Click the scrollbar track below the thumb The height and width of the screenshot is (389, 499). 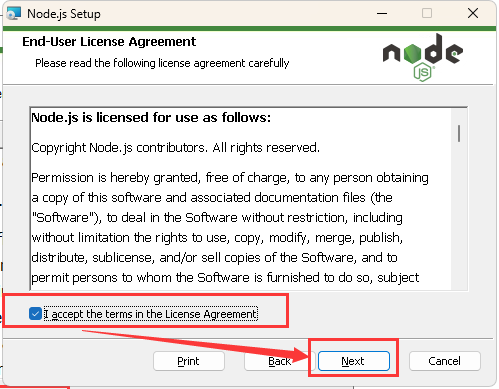[459, 217]
